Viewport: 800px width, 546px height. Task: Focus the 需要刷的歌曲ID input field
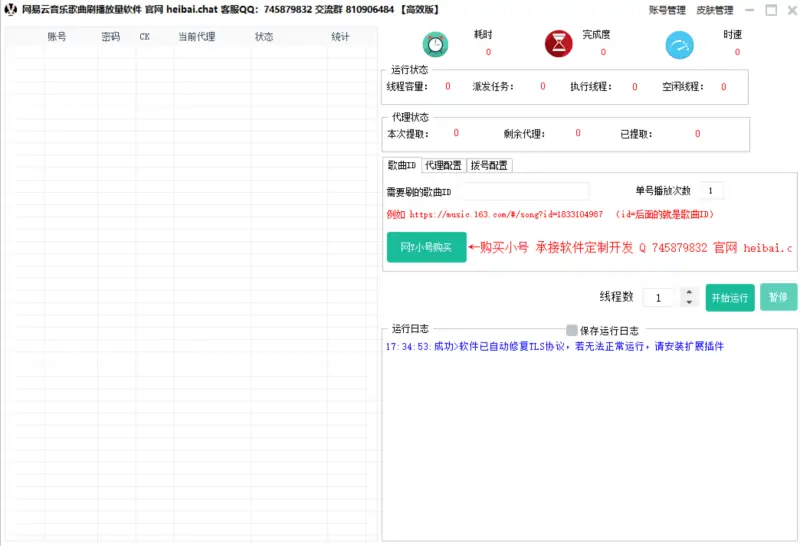click(521, 191)
